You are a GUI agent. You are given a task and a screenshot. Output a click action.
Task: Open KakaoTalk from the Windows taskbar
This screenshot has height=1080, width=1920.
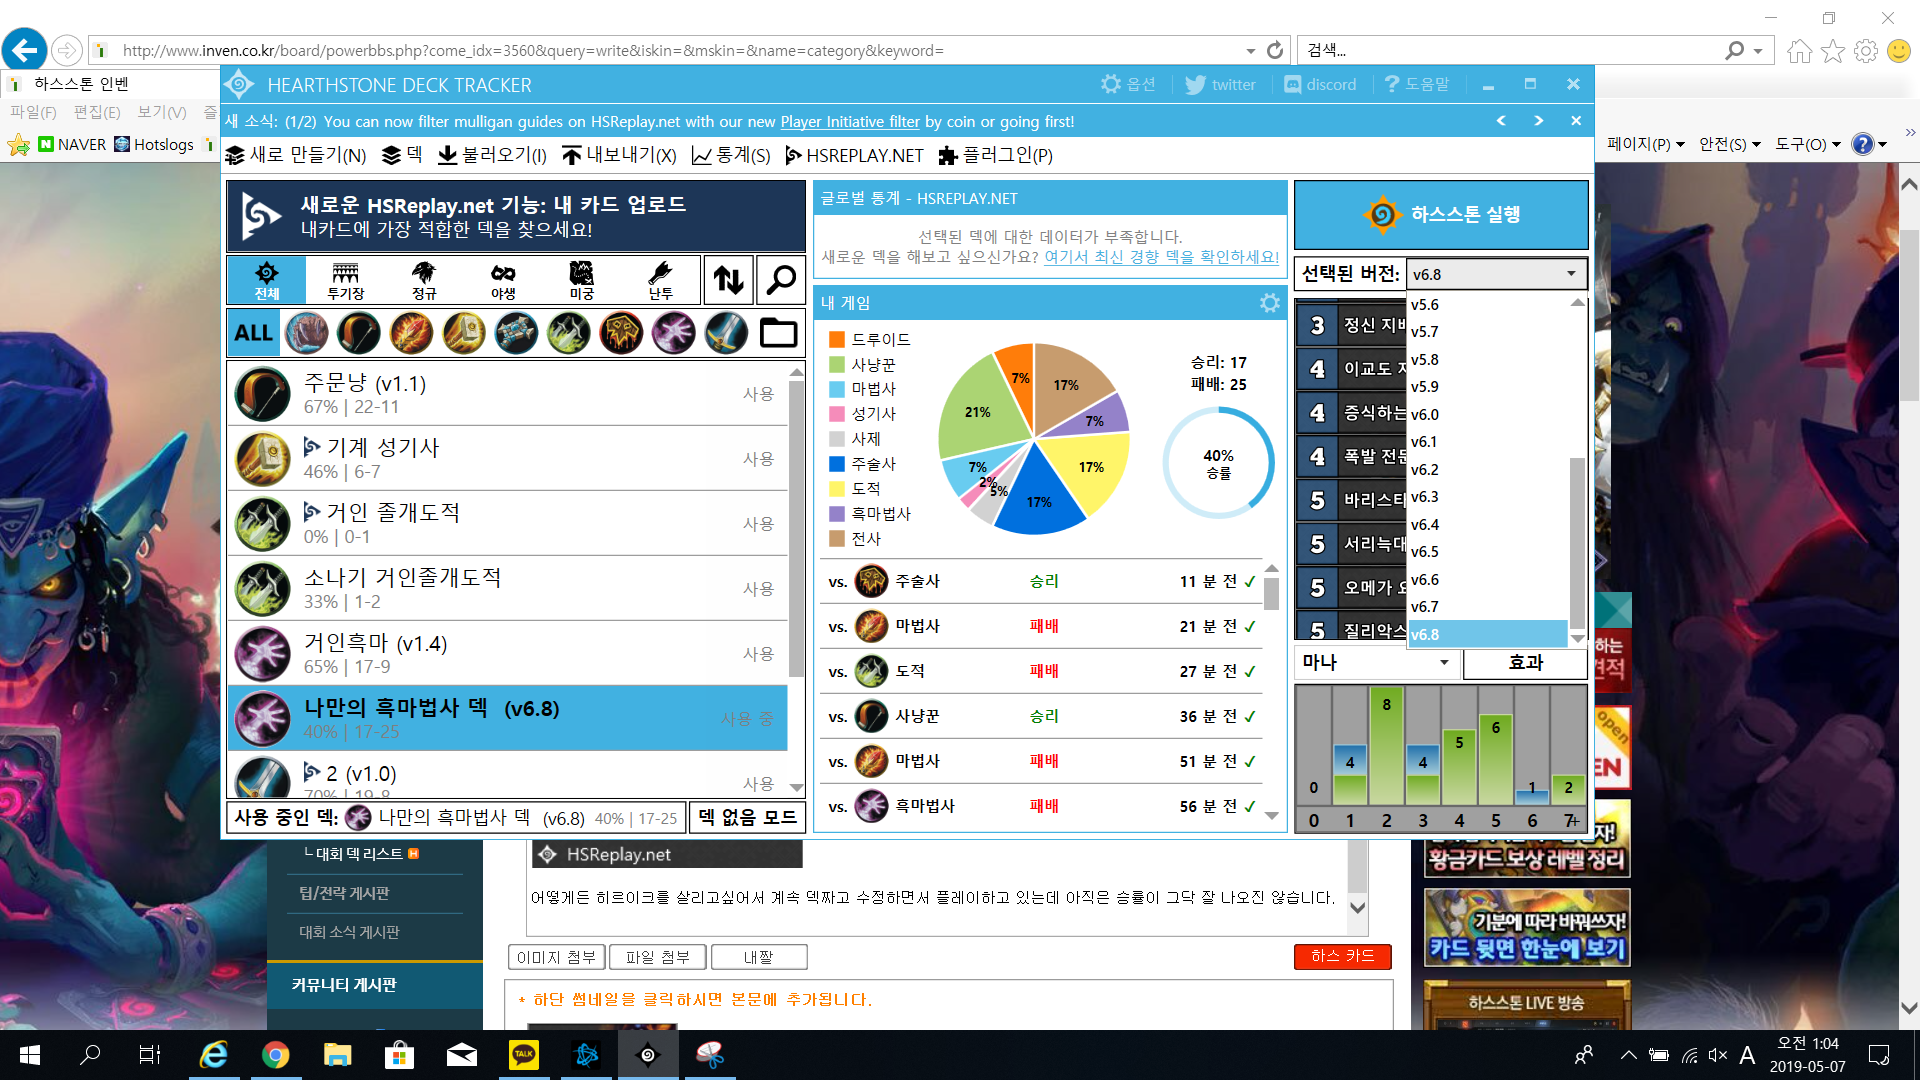(x=524, y=1055)
